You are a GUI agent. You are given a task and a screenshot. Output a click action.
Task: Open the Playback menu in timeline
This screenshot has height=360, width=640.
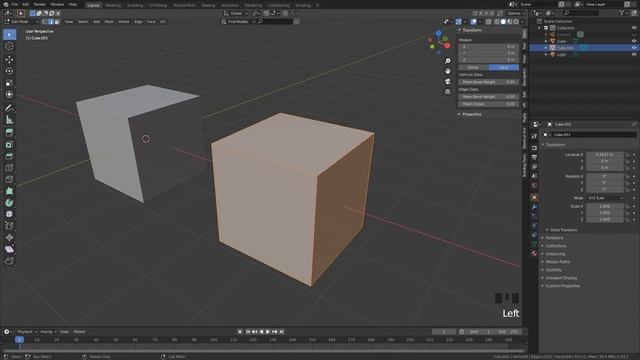click(27, 332)
